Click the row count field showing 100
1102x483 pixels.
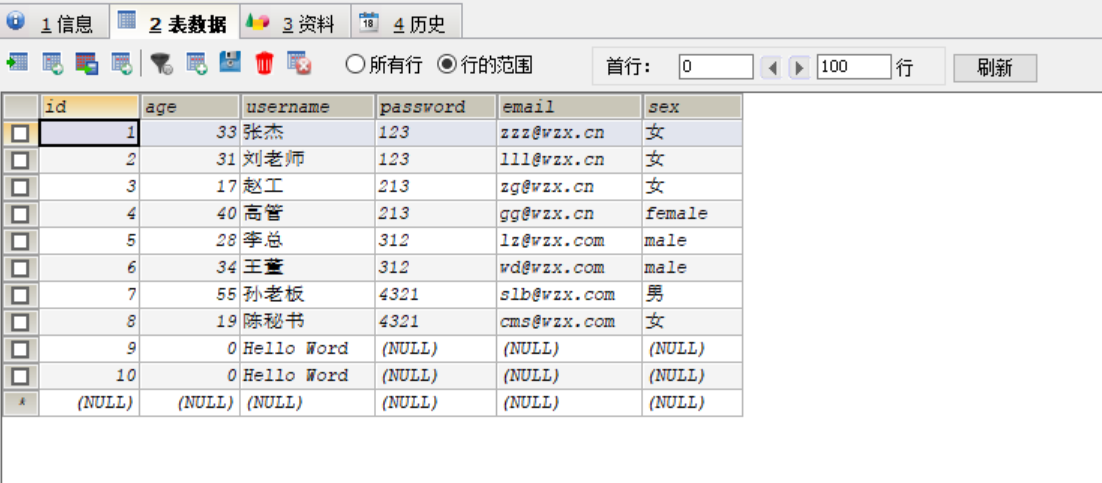[x=854, y=67]
